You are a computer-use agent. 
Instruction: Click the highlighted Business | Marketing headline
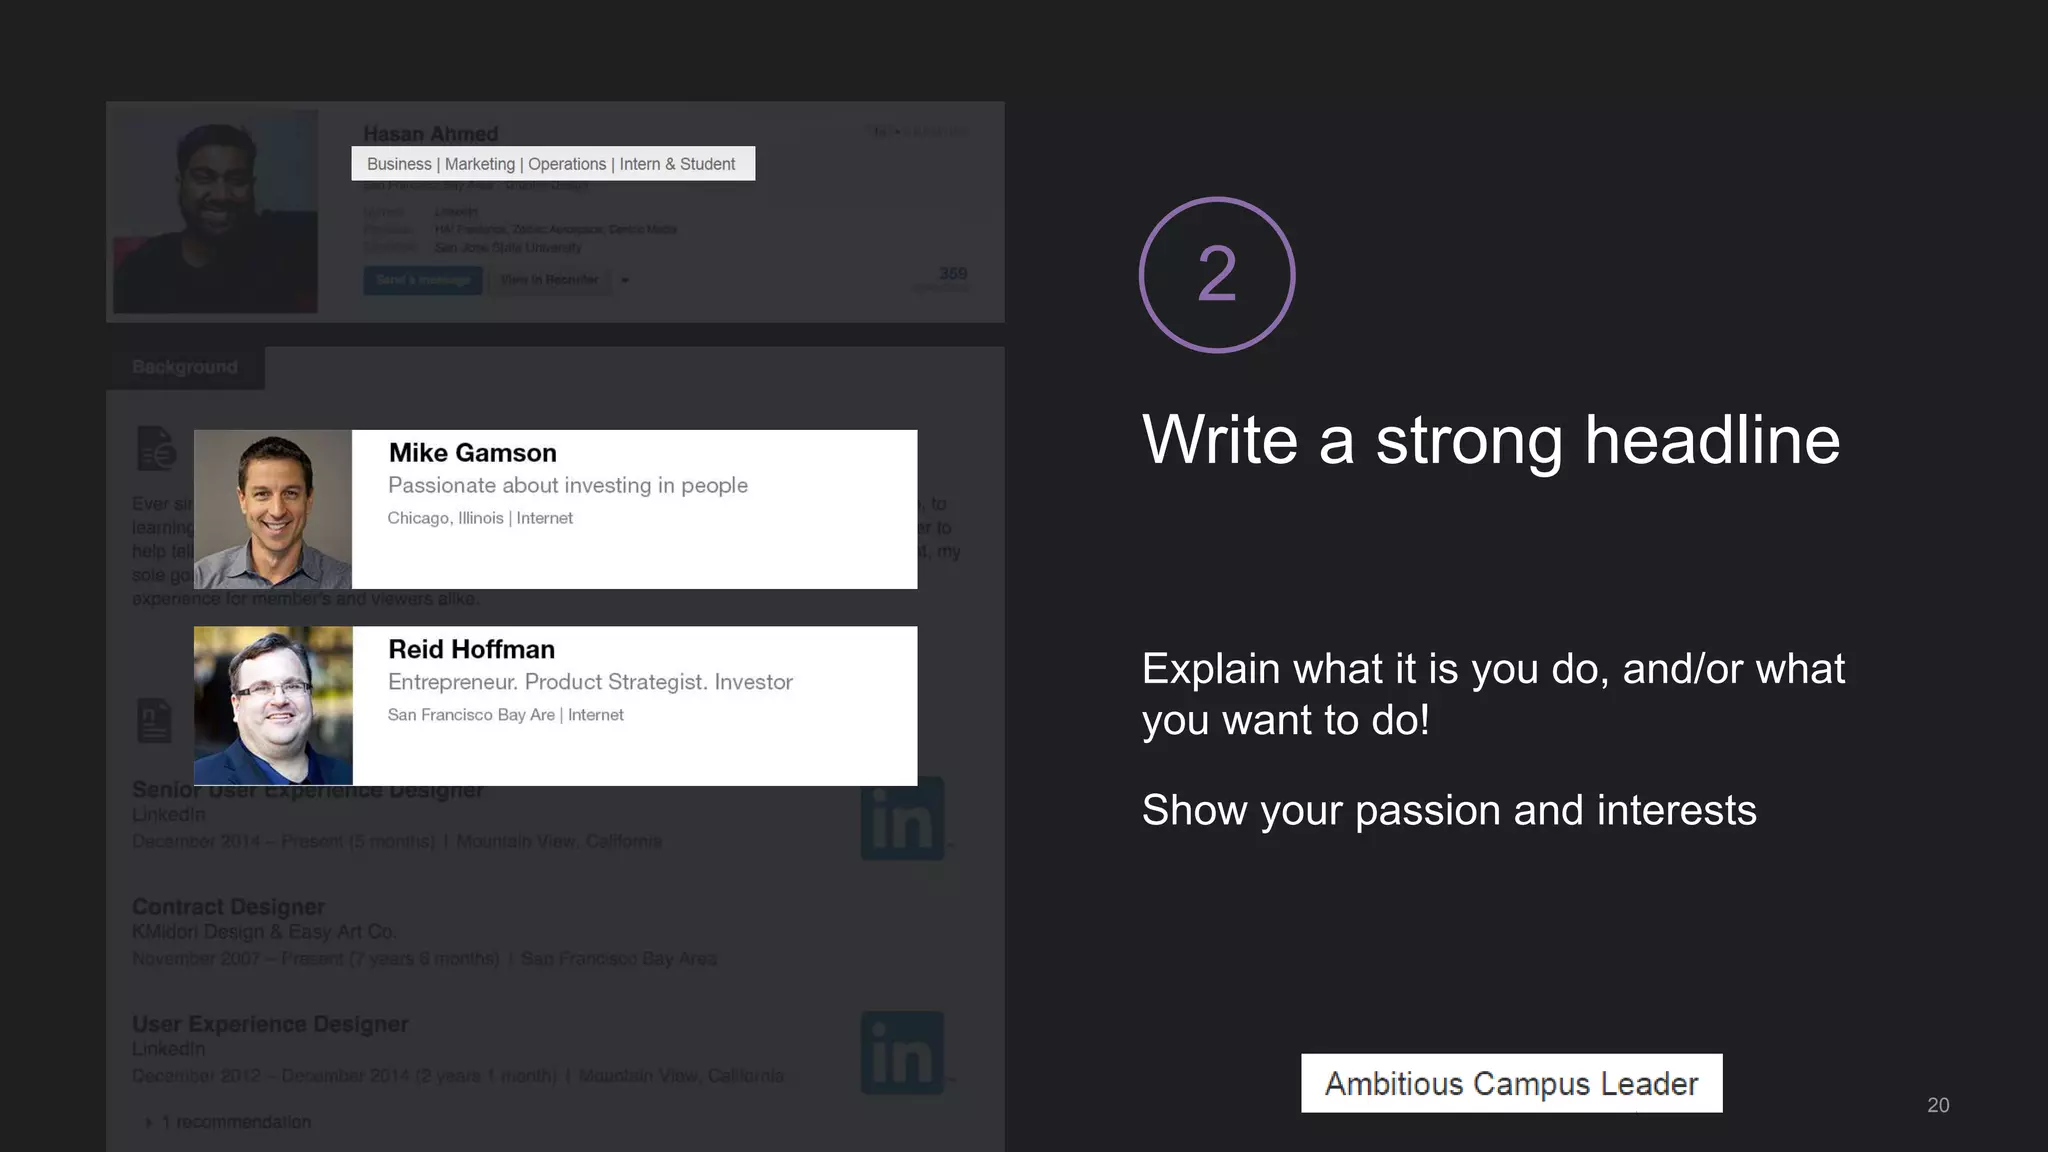[552, 164]
